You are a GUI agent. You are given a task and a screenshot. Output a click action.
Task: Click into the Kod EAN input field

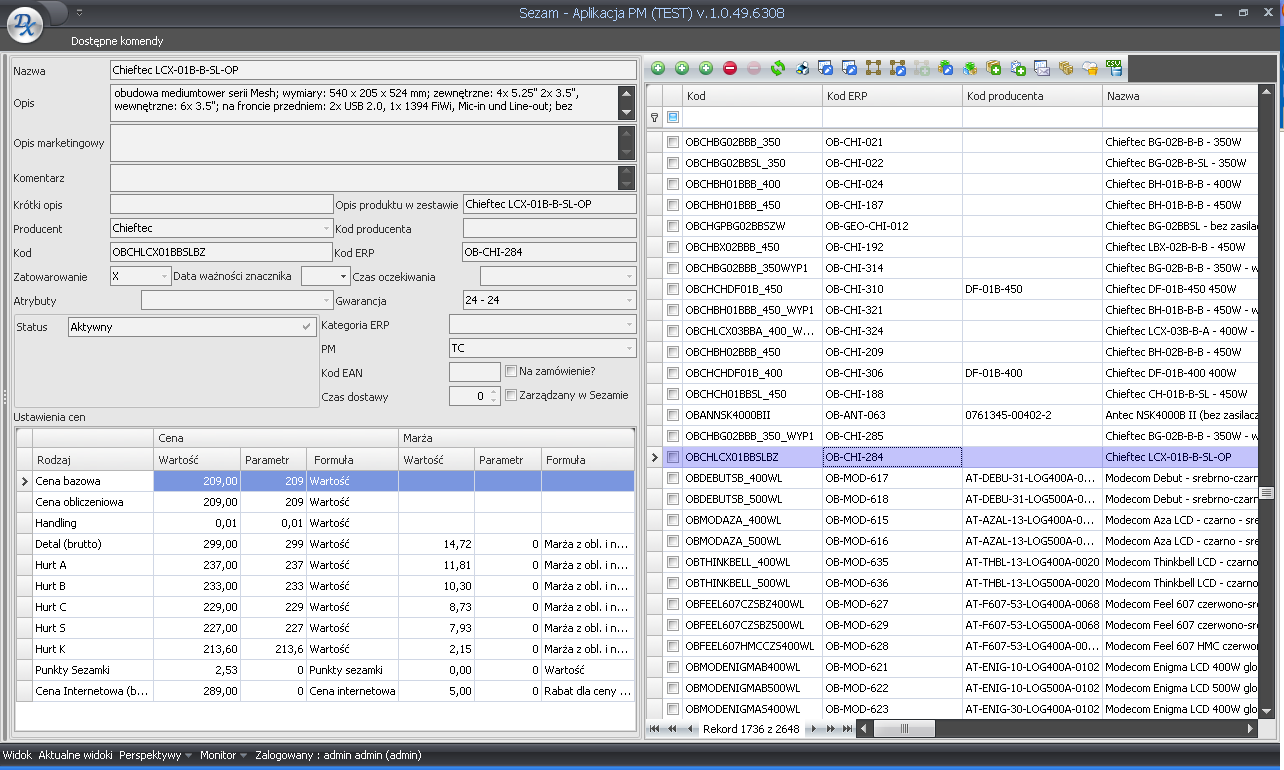475,372
